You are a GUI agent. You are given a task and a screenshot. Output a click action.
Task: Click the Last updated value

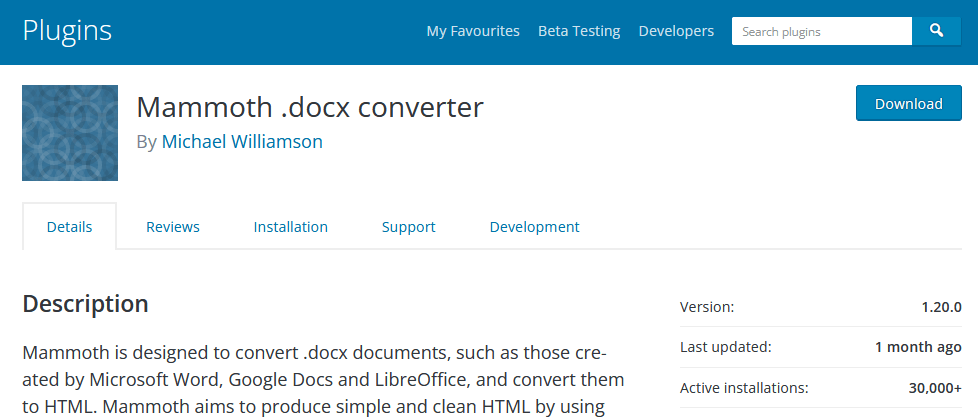(918, 347)
